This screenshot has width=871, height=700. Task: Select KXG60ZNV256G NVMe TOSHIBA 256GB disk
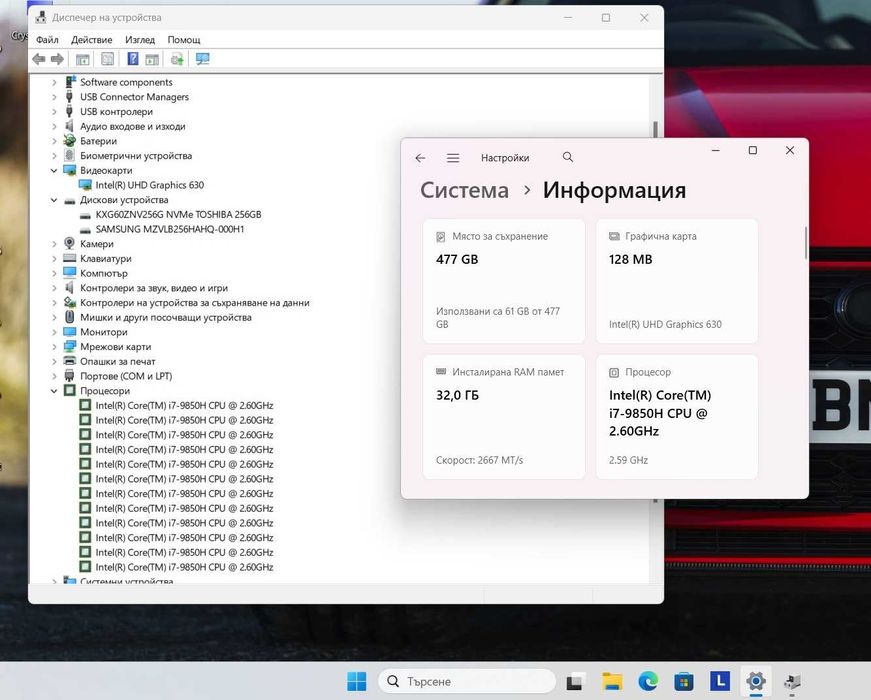coord(178,214)
